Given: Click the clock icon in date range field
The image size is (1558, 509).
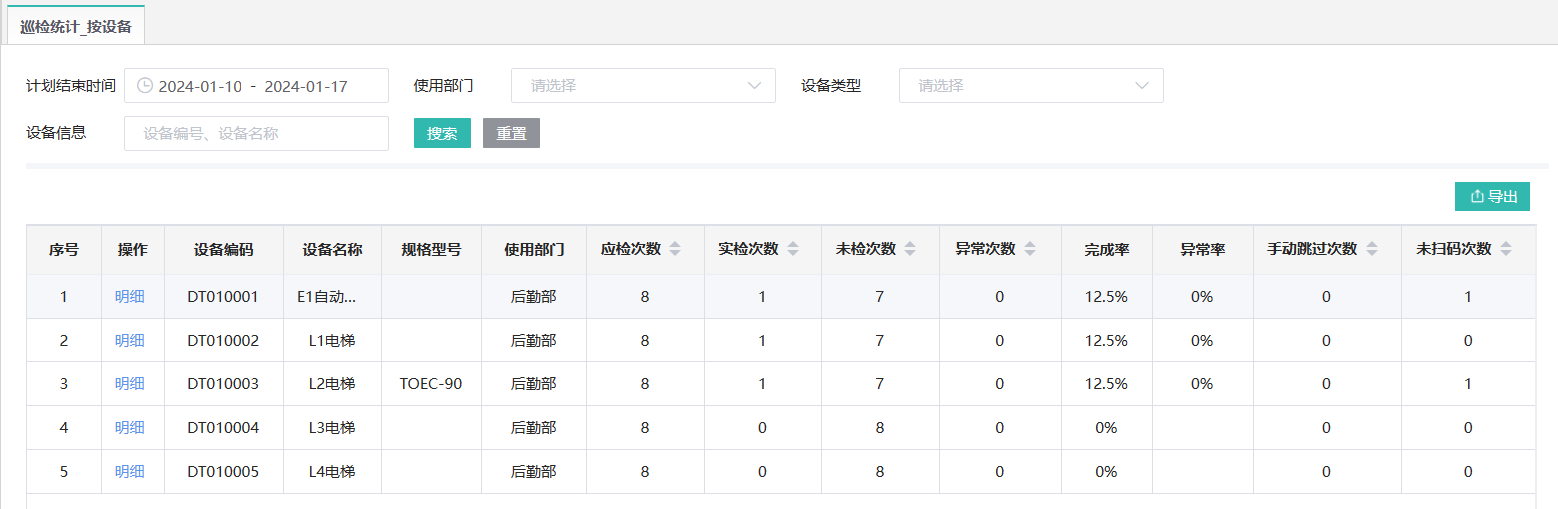Looking at the screenshot, I should point(144,86).
